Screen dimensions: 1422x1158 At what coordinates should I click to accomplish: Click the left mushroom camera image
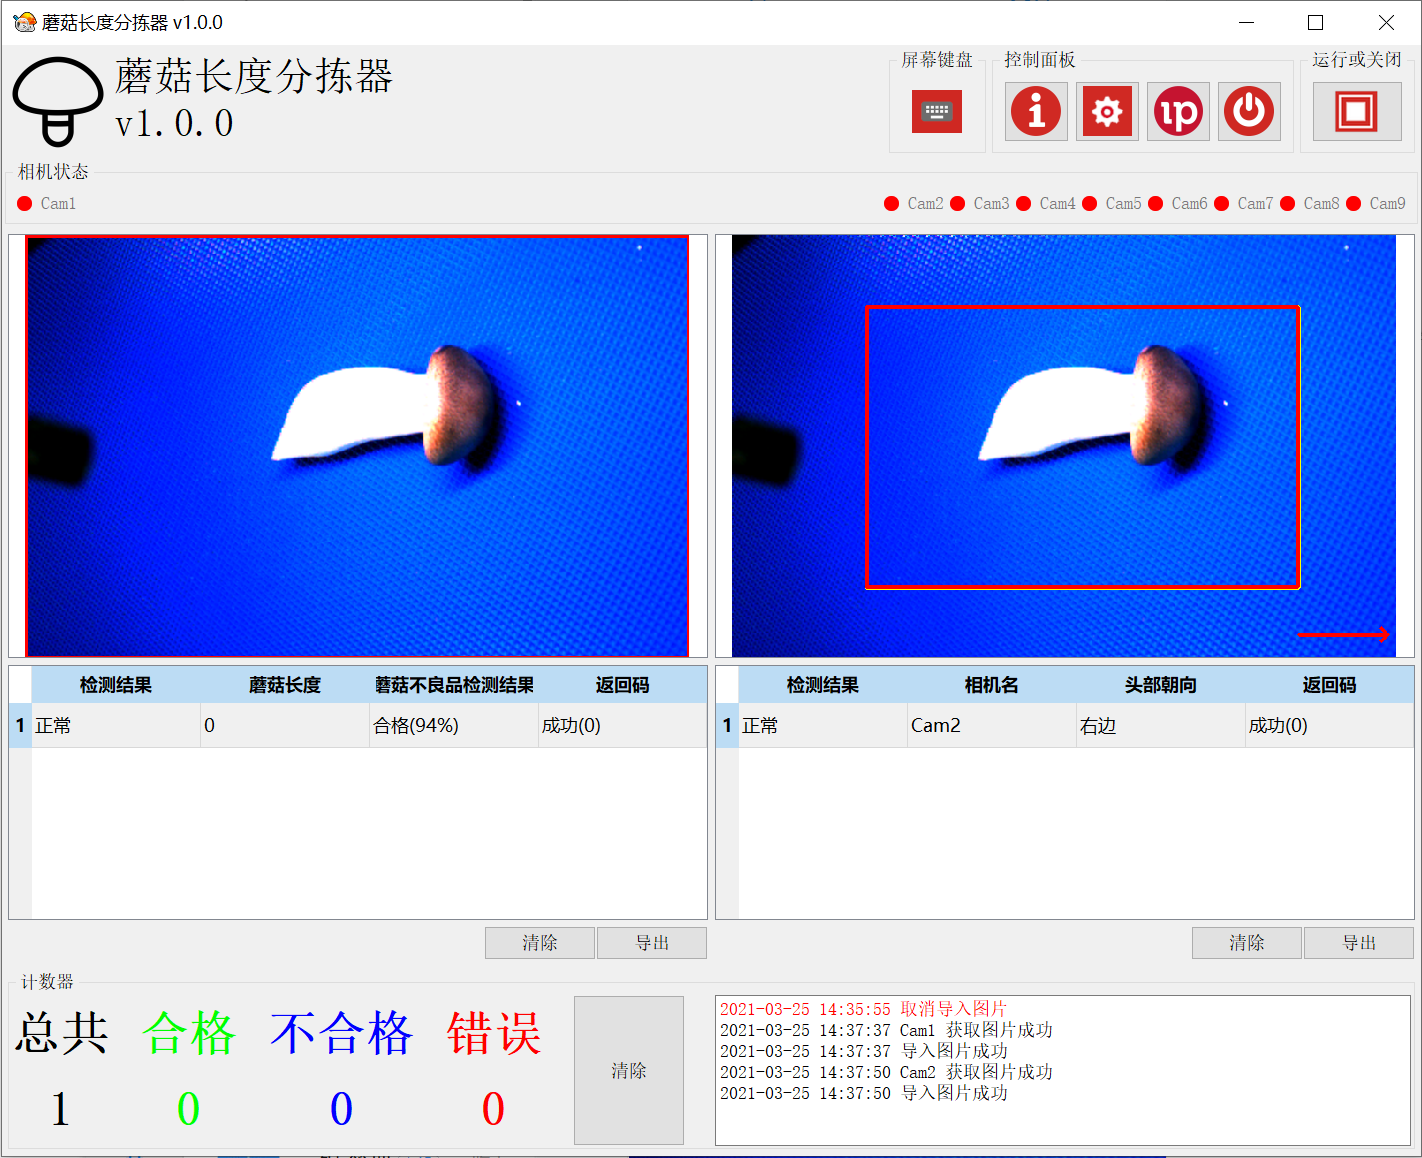pyautogui.click(x=357, y=446)
